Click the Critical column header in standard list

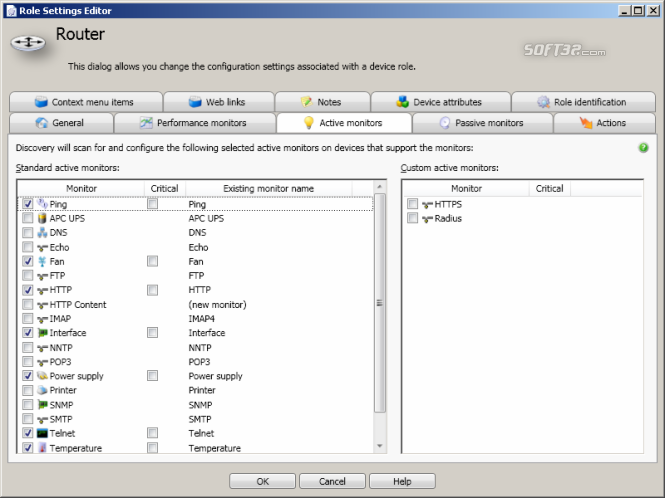tap(165, 188)
